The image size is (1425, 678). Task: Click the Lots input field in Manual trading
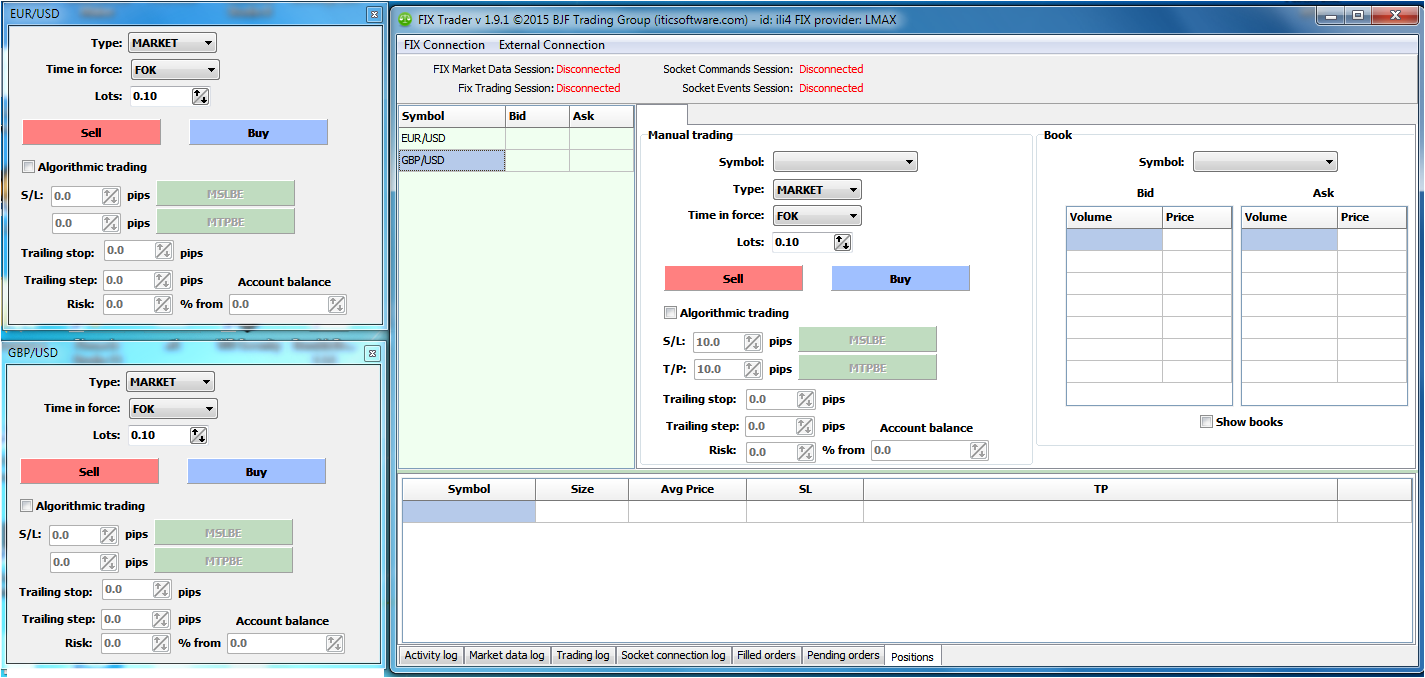click(802, 242)
